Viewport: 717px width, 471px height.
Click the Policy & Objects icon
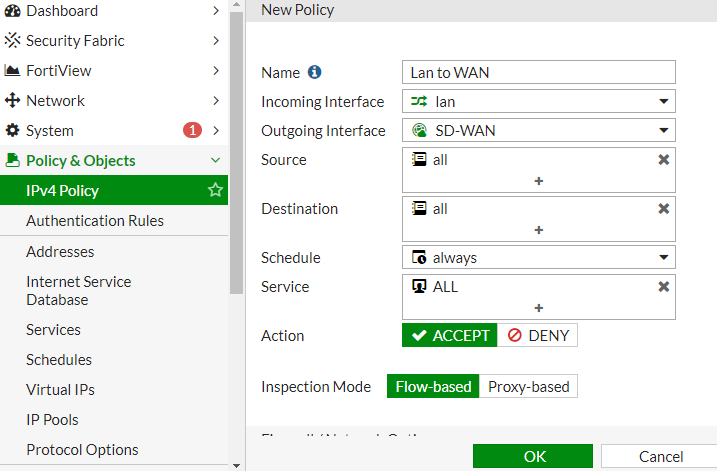[12, 160]
